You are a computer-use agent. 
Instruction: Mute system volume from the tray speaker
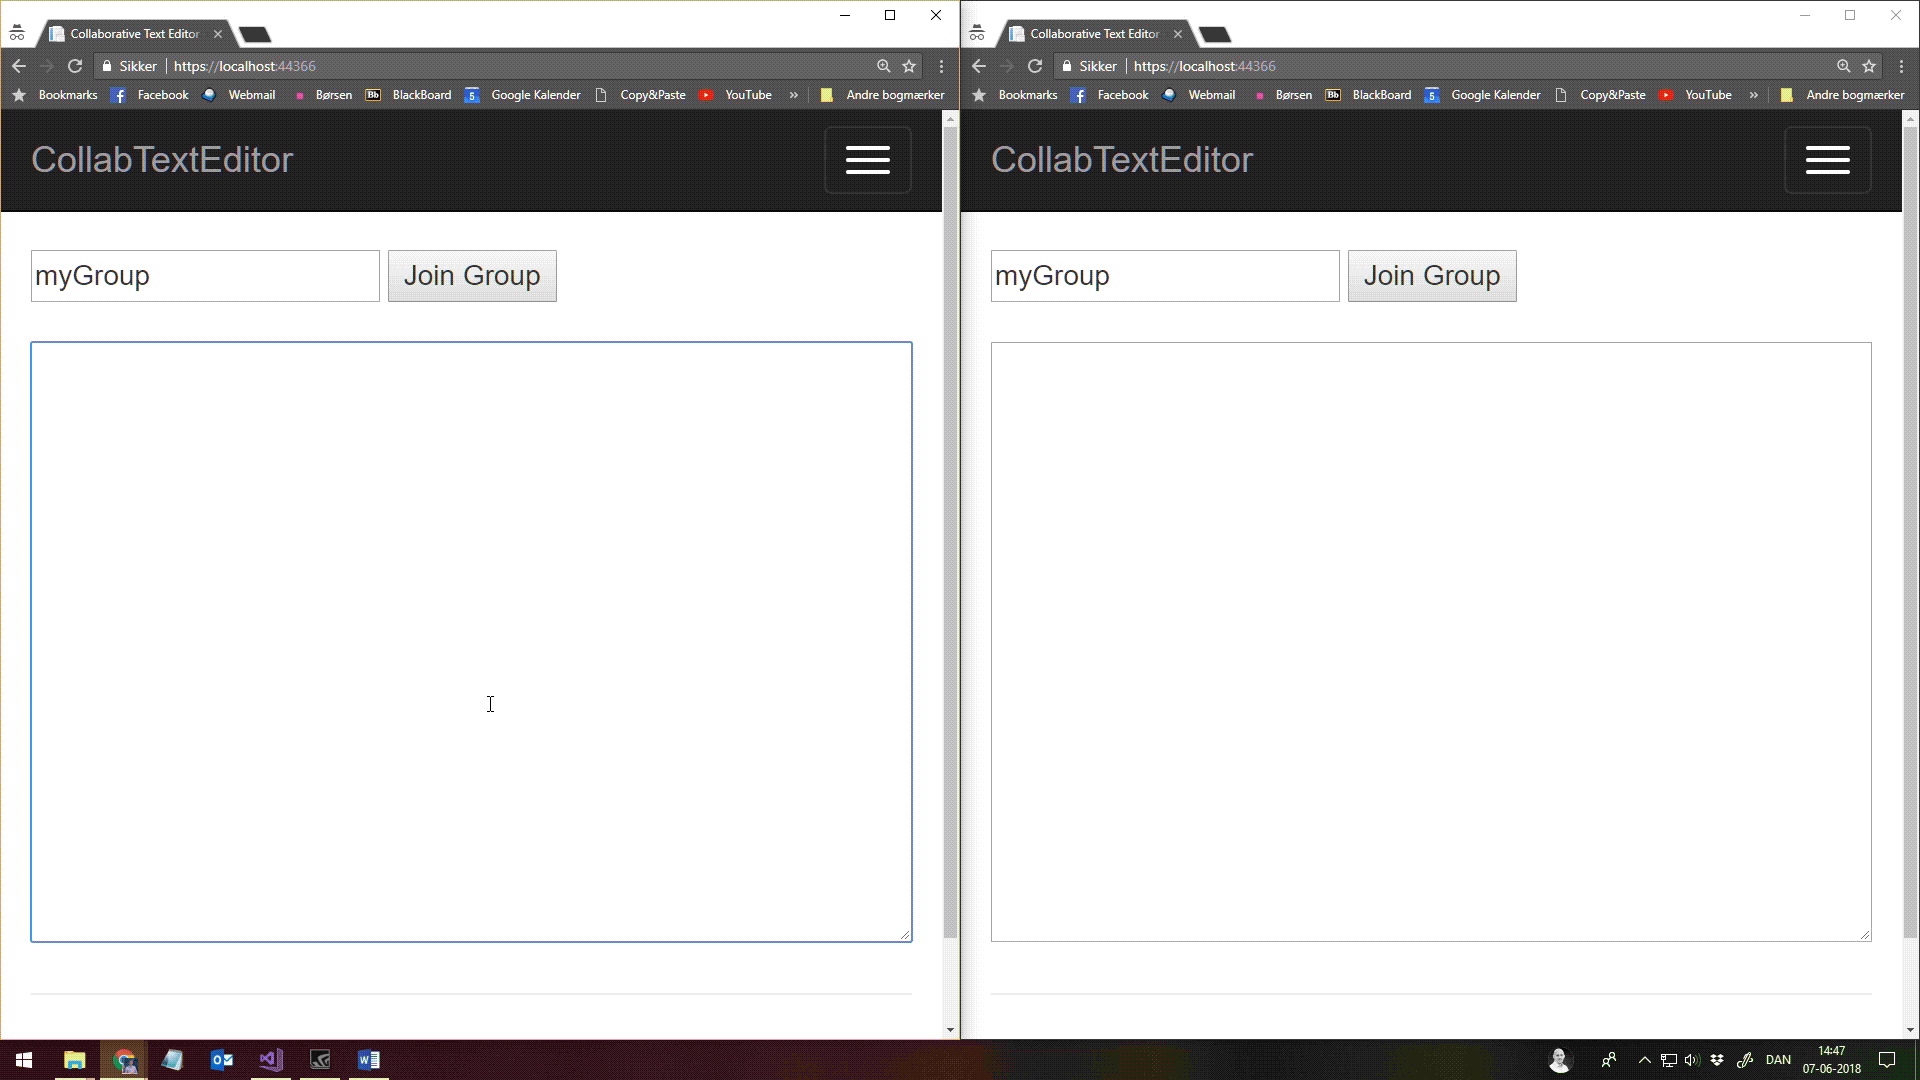[1691, 1060]
